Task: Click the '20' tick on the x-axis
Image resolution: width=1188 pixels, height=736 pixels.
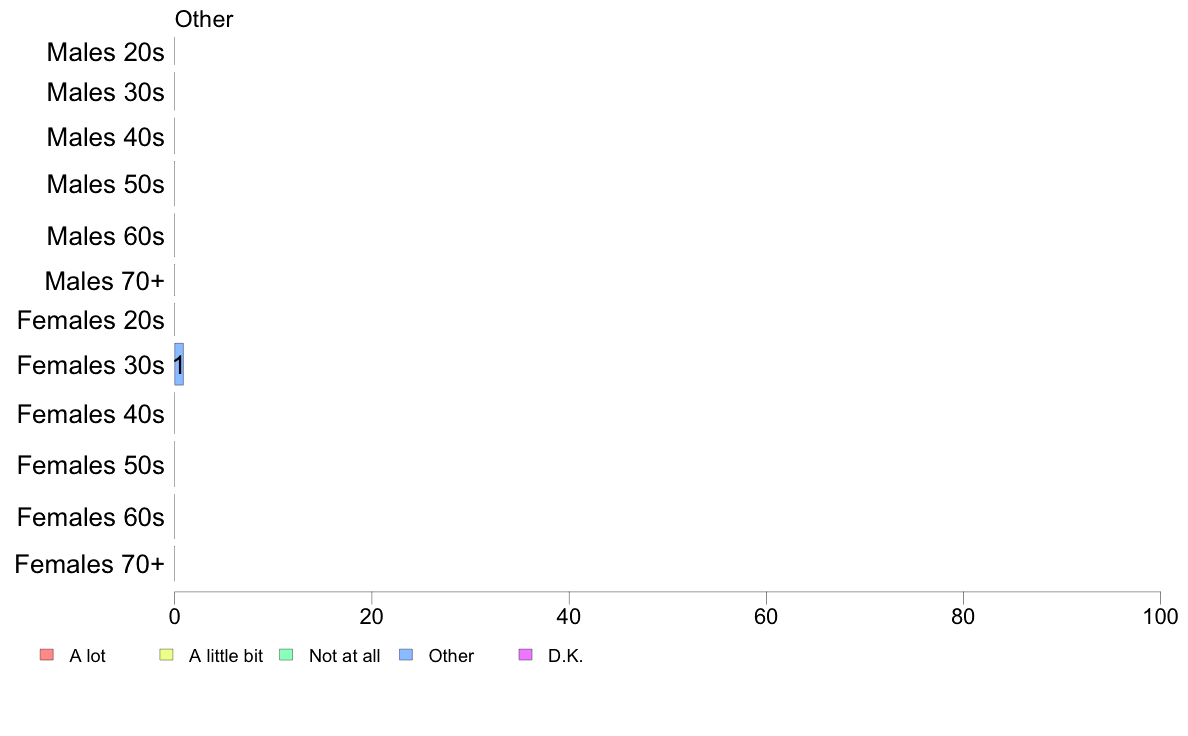Action: (371, 616)
